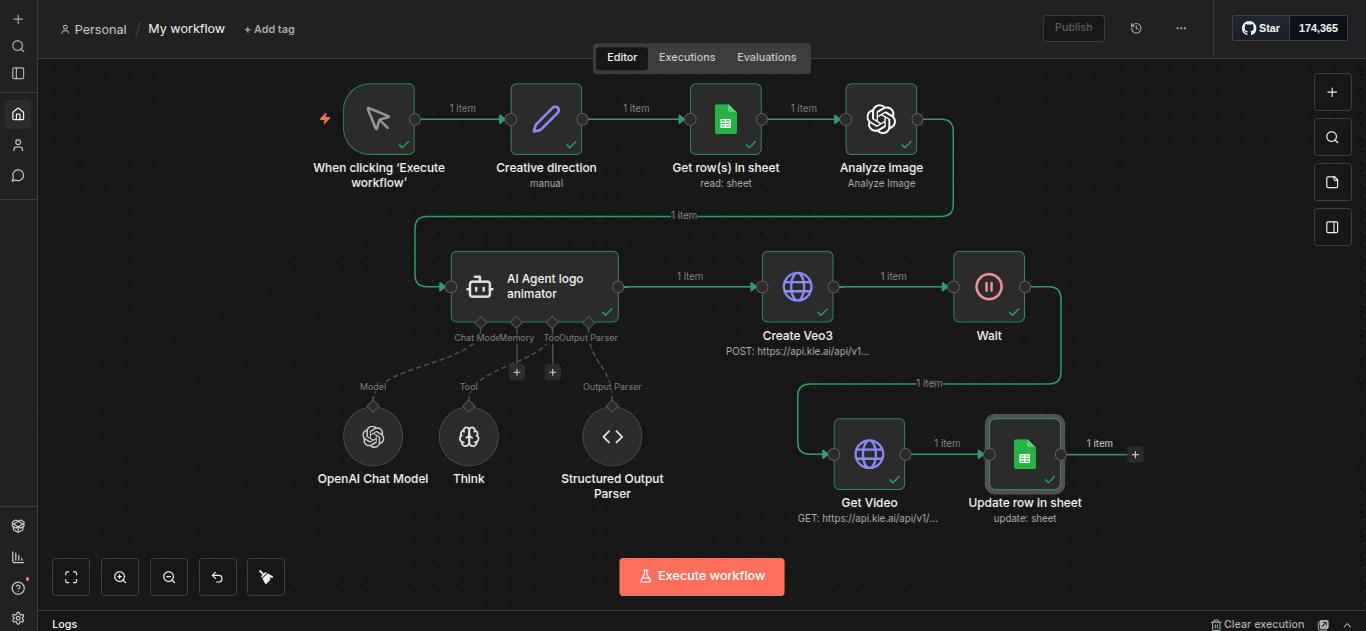Select the Update row in sheet node

tap(1025, 454)
